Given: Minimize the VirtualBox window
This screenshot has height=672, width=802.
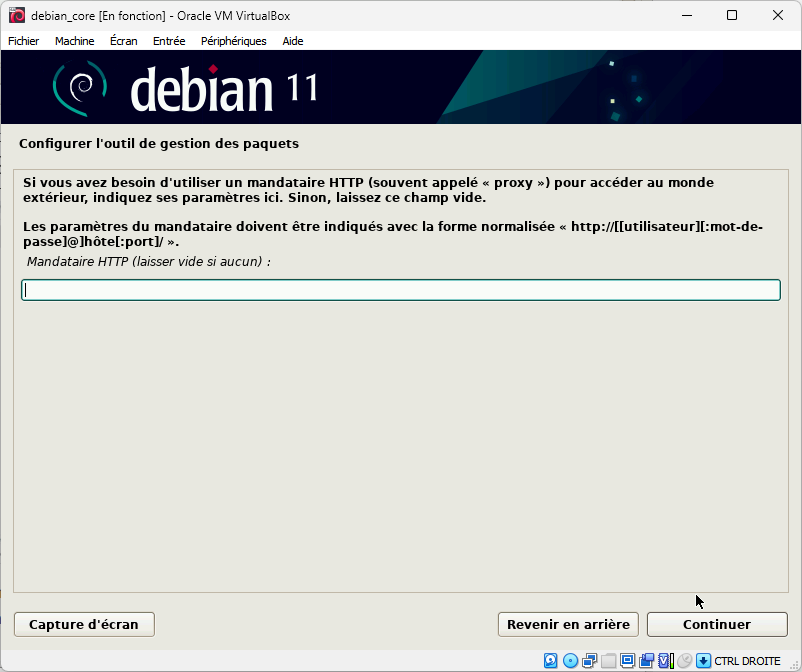Looking at the screenshot, I should pos(687,15).
